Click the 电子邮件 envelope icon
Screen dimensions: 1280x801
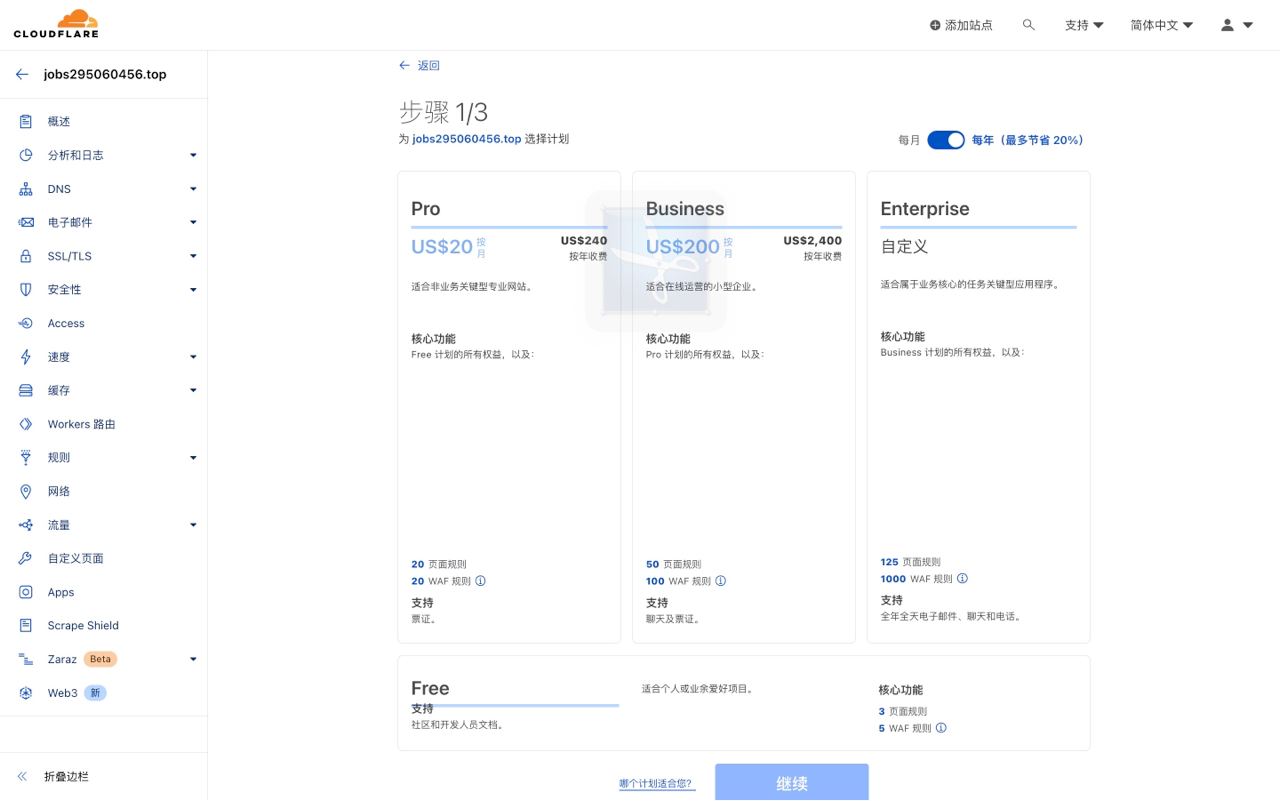click(26, 222)
